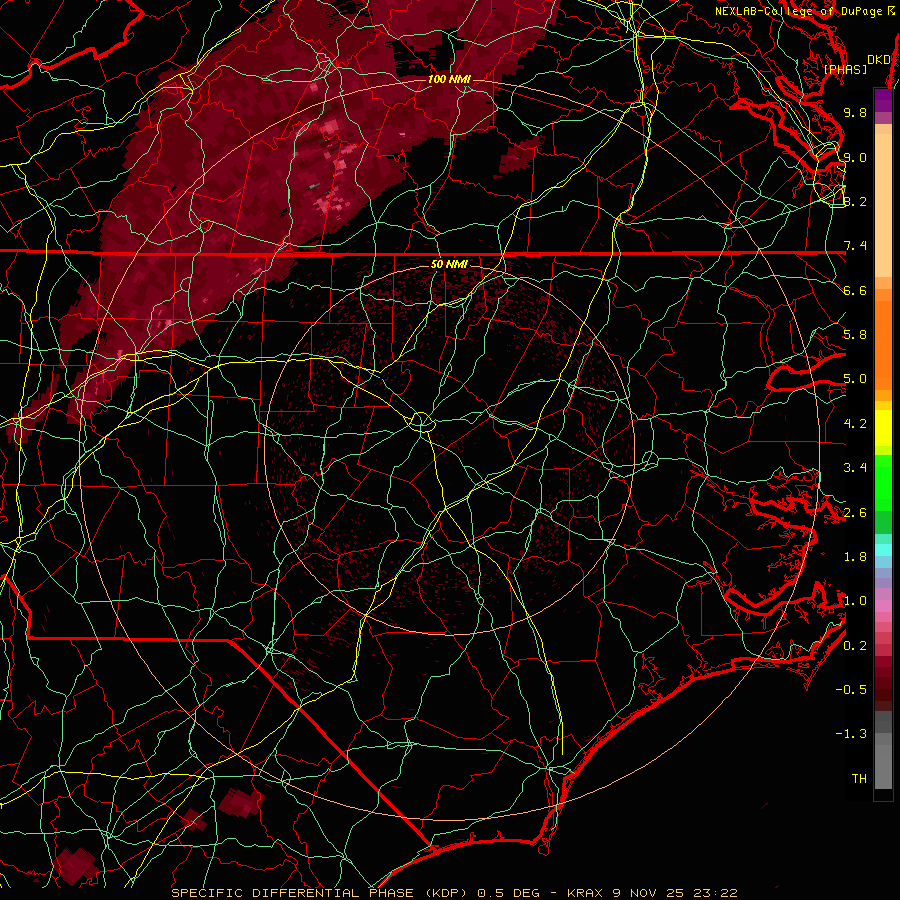Click the cyan segment of the color bar
The image size is (900, 900).
tap(883, 550)
